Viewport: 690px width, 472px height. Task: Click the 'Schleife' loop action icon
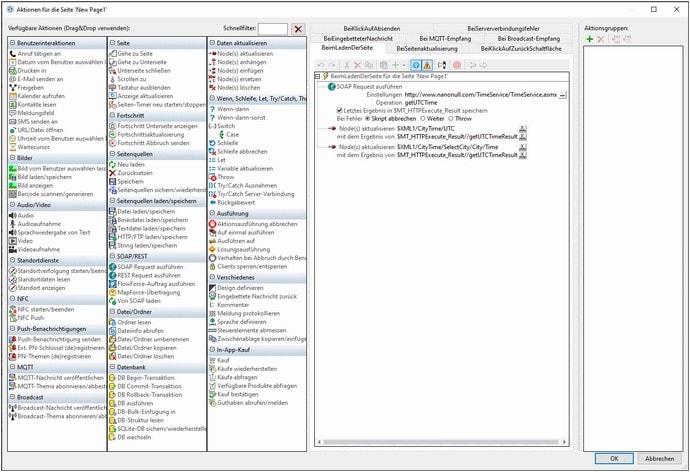[x=213, y=143]
